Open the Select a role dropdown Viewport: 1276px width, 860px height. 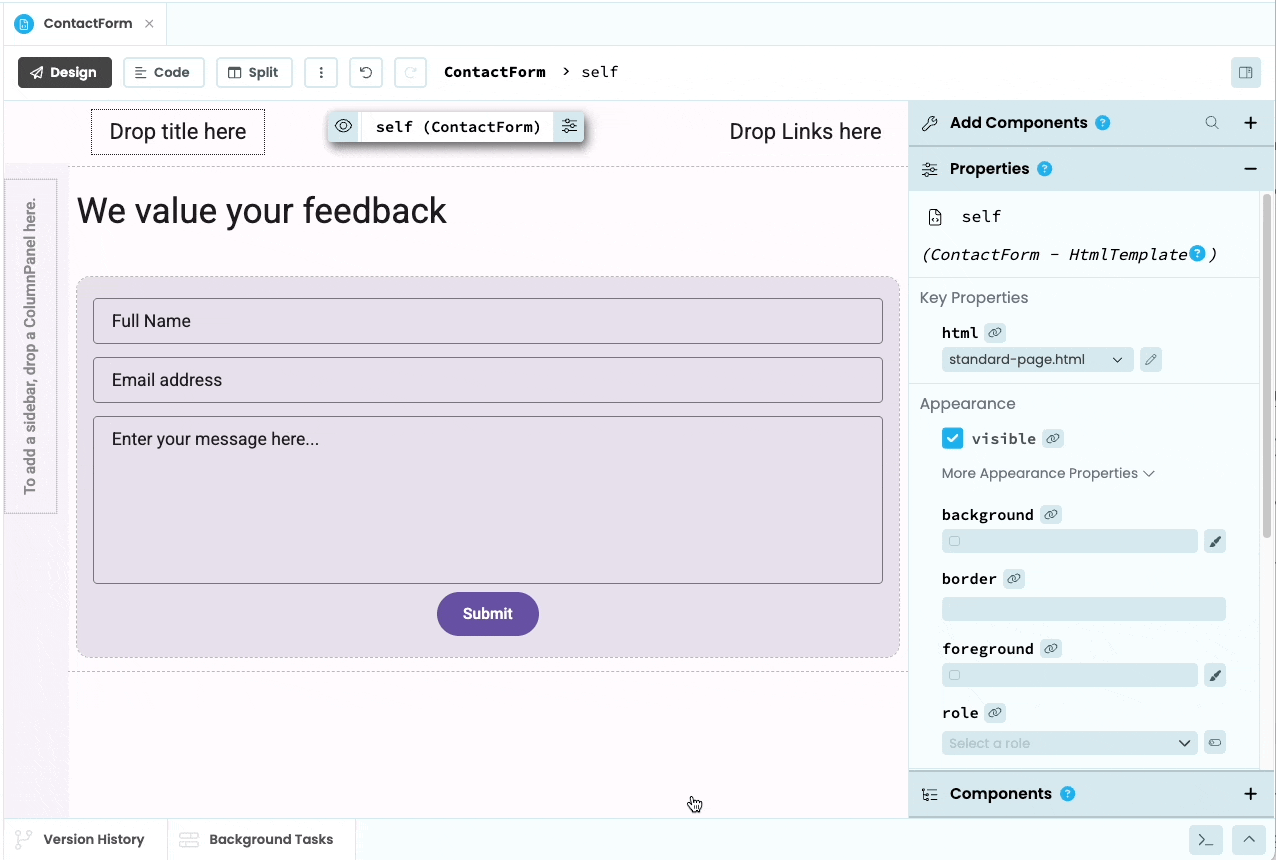(x=1068, y=743)
